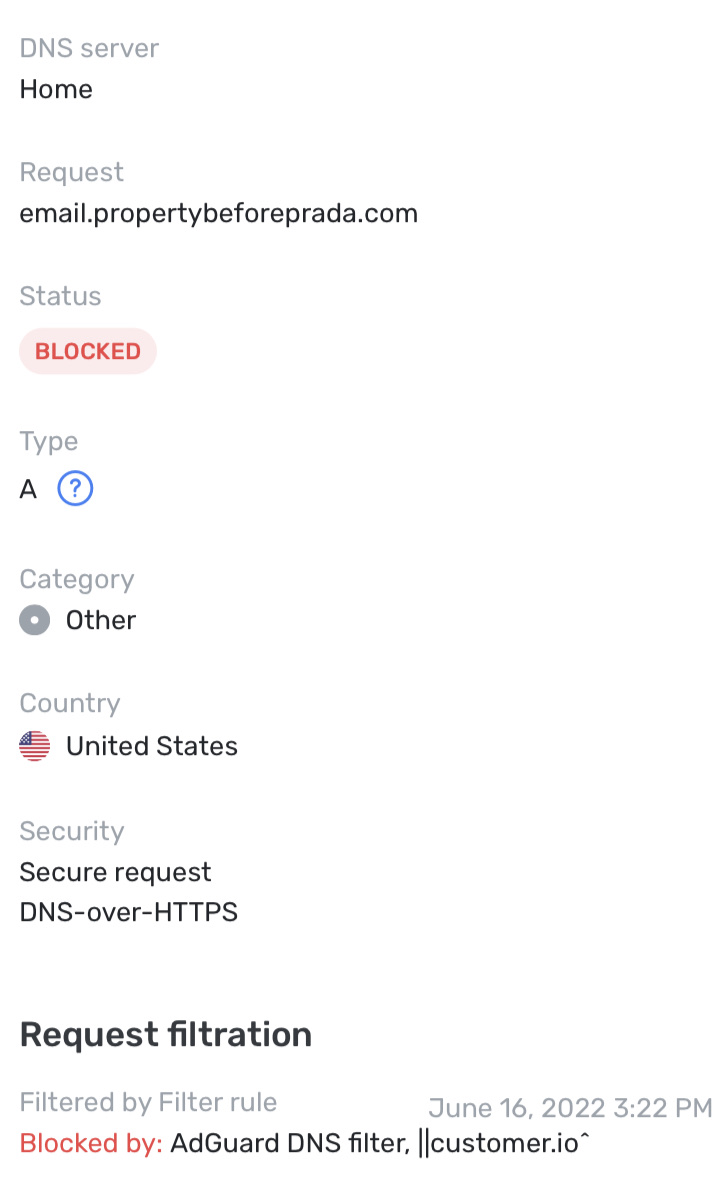721x1192 pixels.
Task: Click the Filtered by Filter rule label
Action: pos(148,1101)
